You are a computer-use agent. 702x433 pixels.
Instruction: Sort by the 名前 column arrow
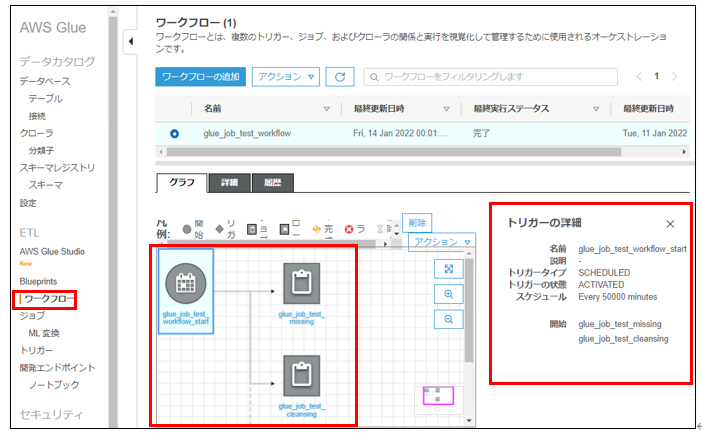(326, 109)
